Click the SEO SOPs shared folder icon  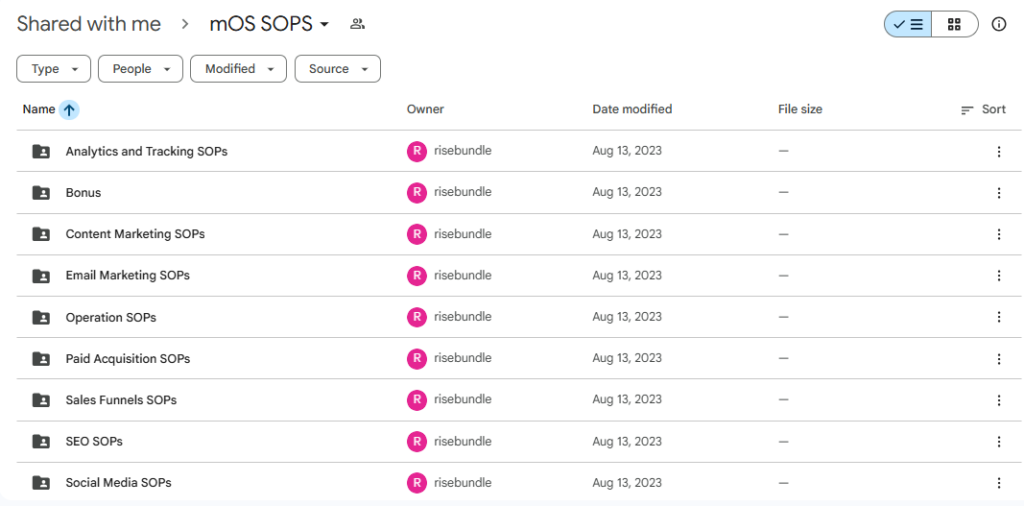click(41, 441)
